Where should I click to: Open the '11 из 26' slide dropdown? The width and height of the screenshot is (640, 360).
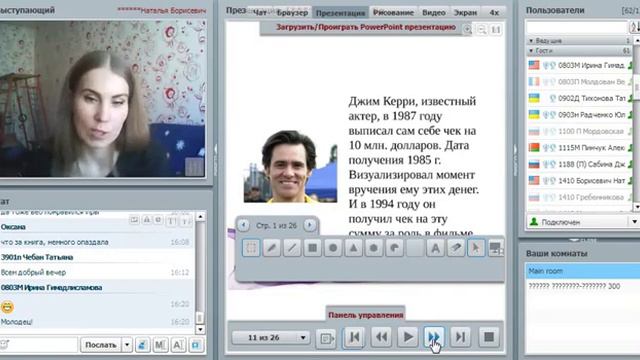(270, 338)
